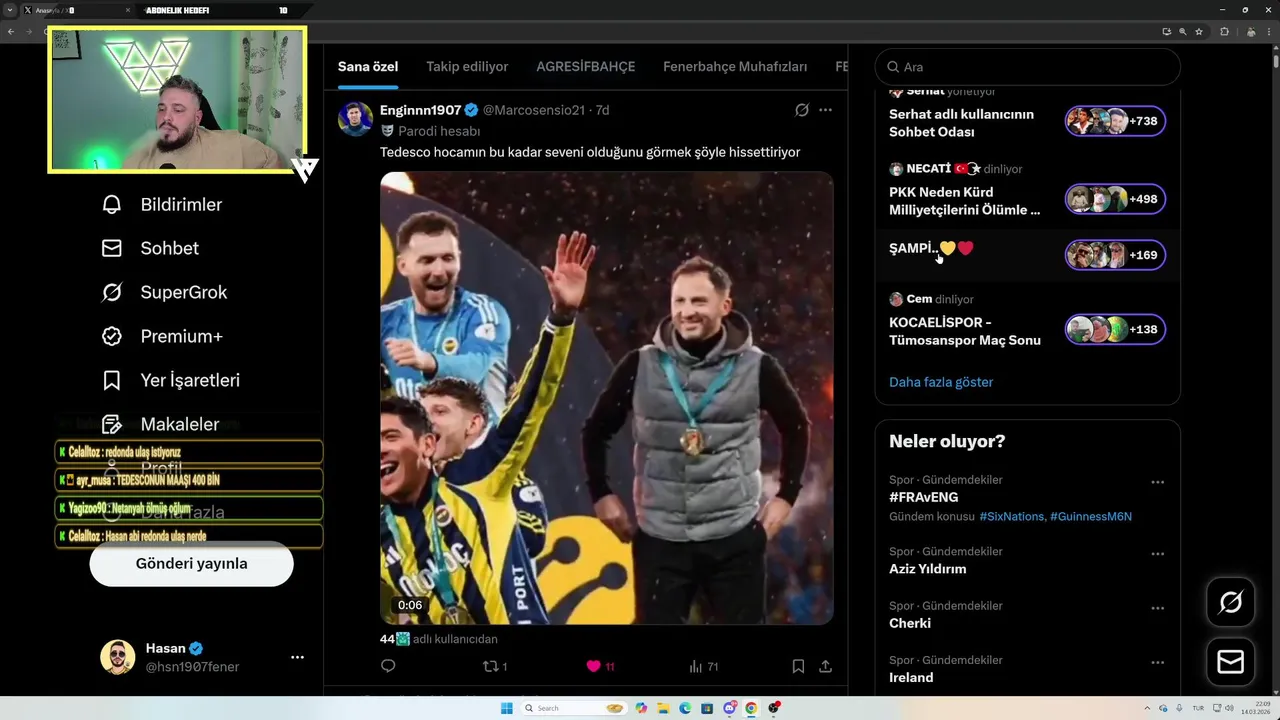The image size is (1280, 720).
Task: Open floating Grok button at bottom right
Action: click(1231, 602)
